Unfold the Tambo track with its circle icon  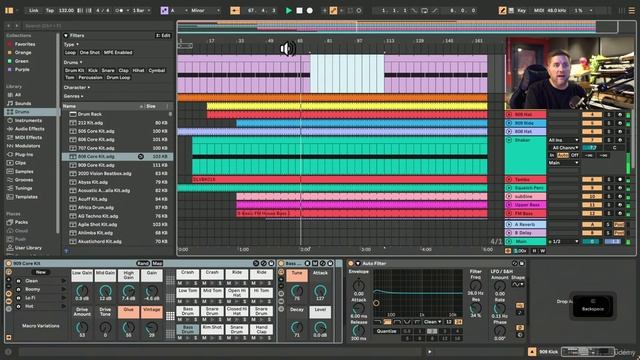[509, 180]
